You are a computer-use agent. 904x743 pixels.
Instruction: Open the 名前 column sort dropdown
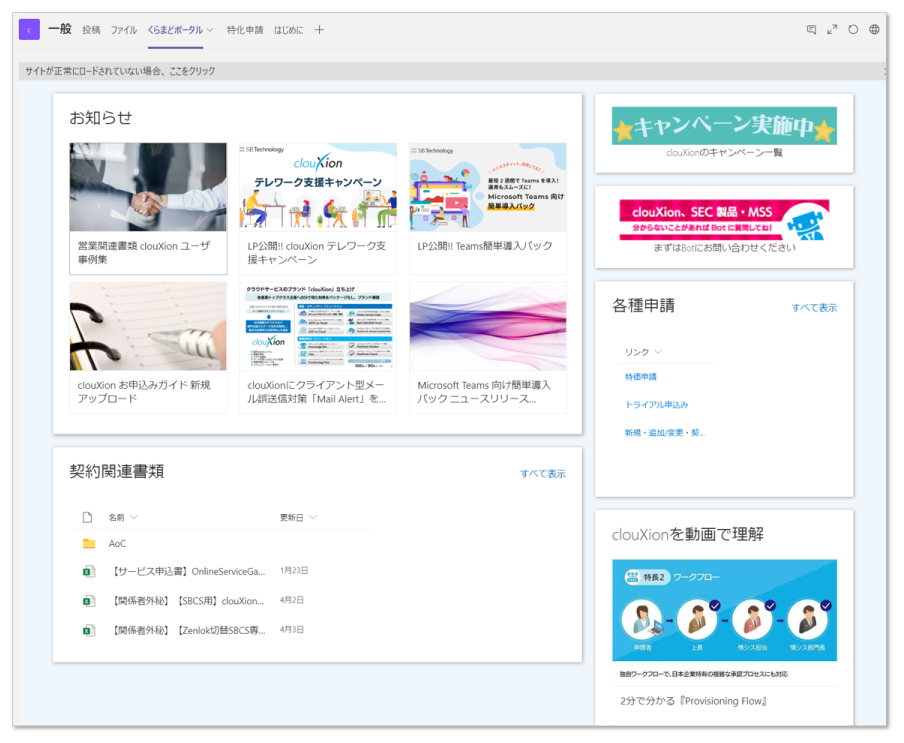(134, 517)
